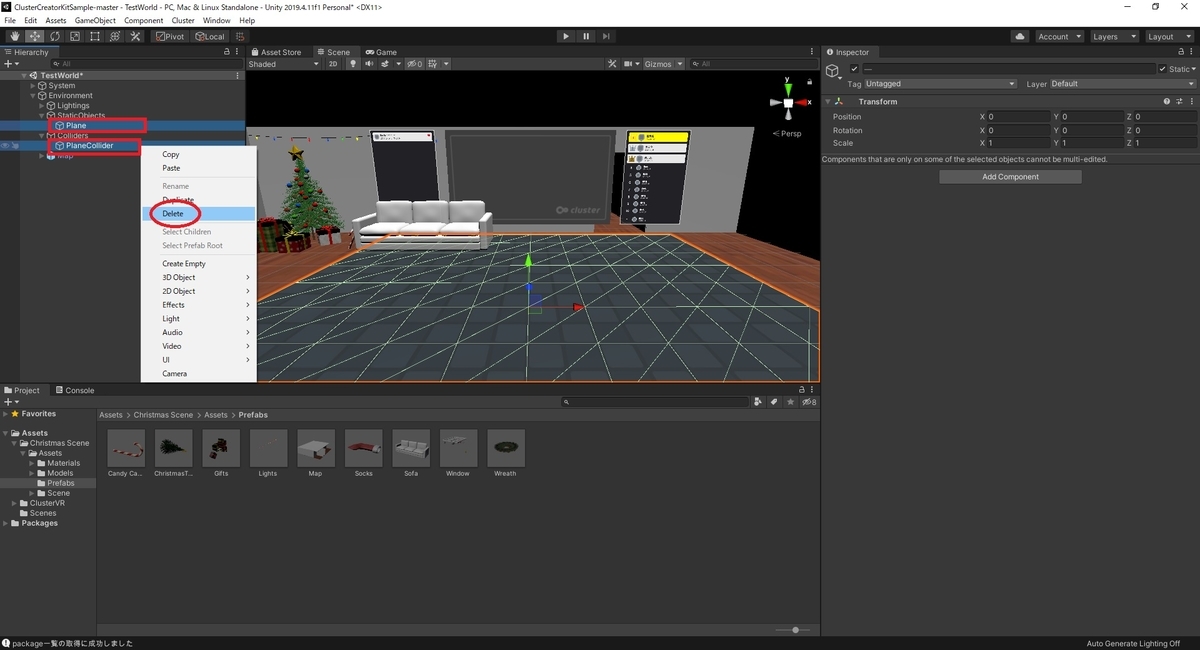Collapse the Transform component foldout
The width and height of the screenshot is (1200, 650).
(x=828, y=101)
